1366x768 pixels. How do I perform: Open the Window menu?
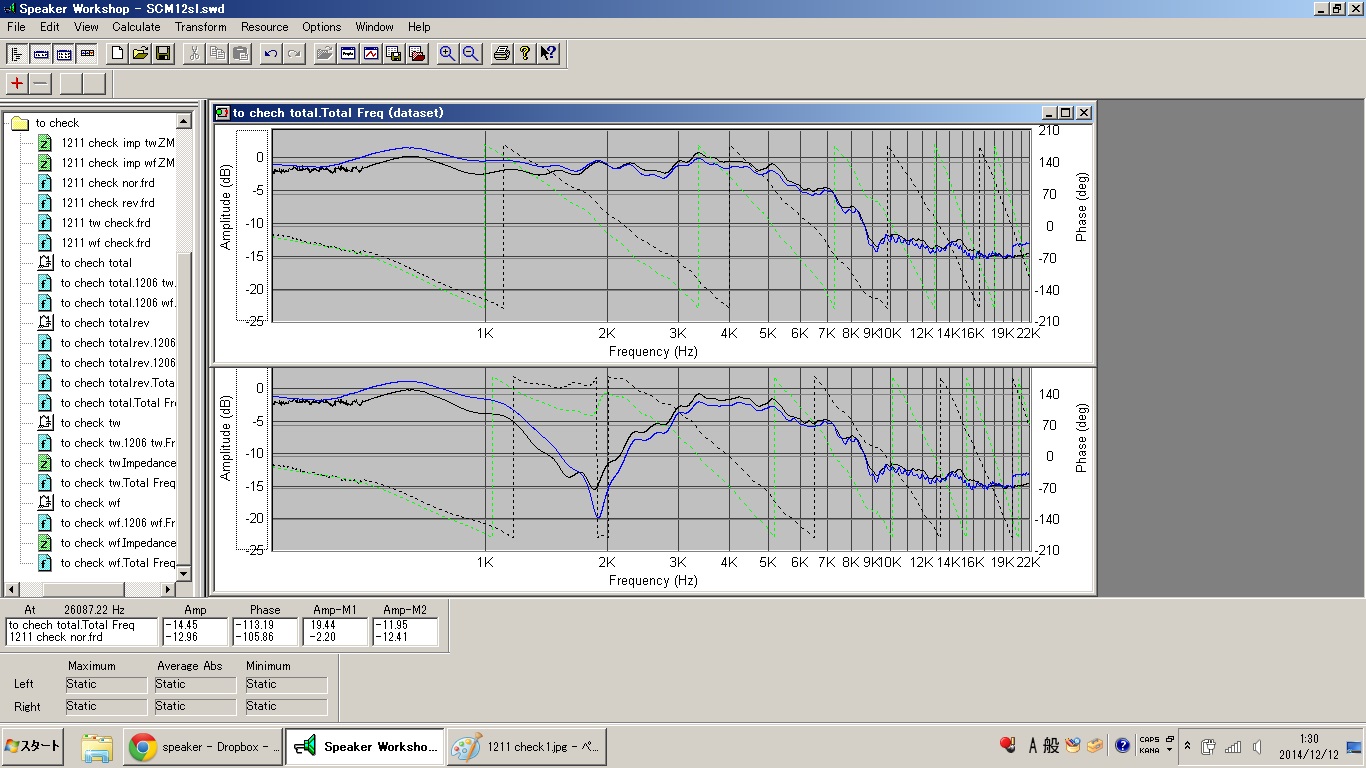point(374,27)
